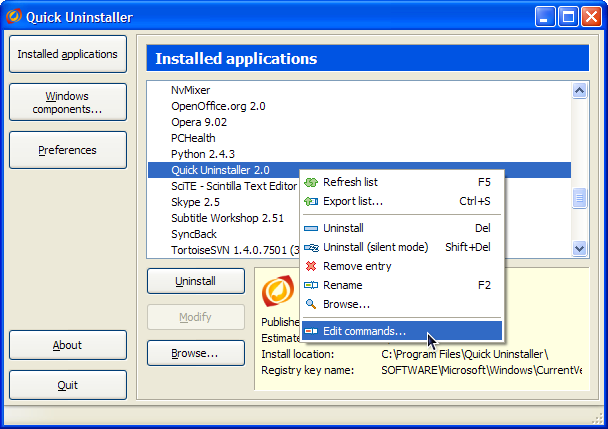This screenshot has height=429, width=608.
Task: Choose Remove entry from context menu
Action: [402, 266]
